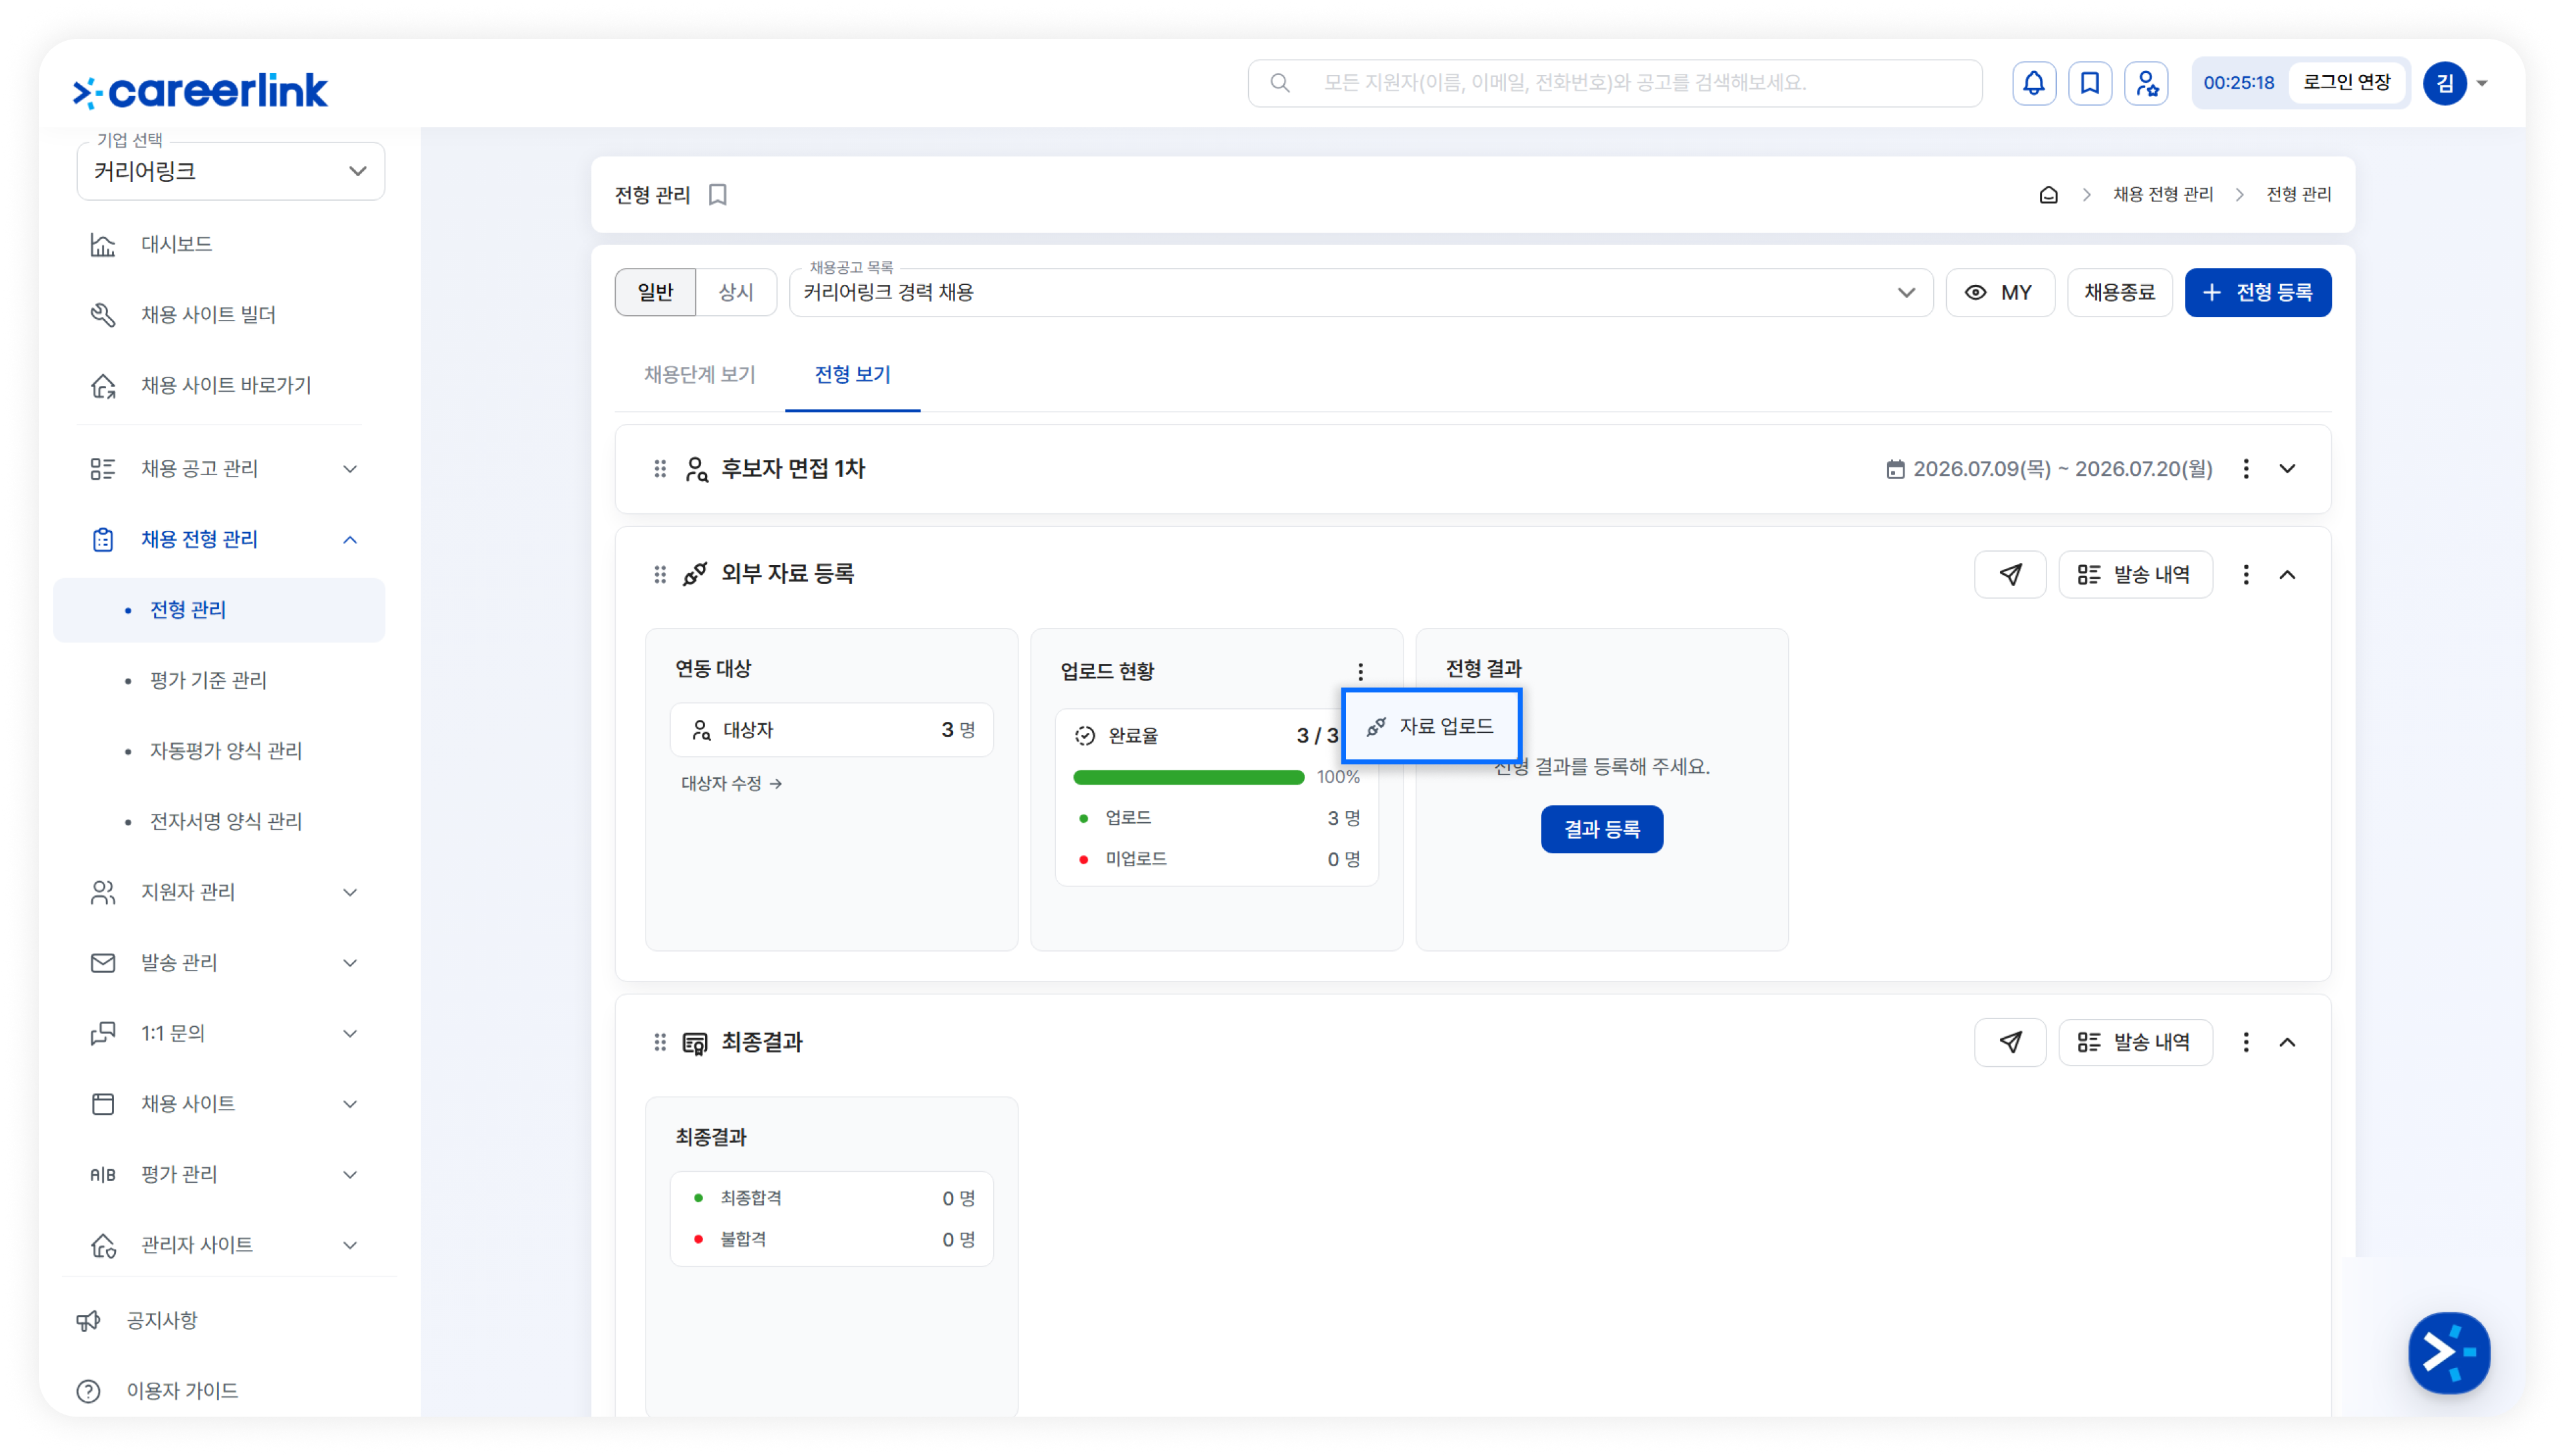Switch to 채용단계 보기 tab
The height and width of the screenshot is (1456, 2565).
click(700, 375)
